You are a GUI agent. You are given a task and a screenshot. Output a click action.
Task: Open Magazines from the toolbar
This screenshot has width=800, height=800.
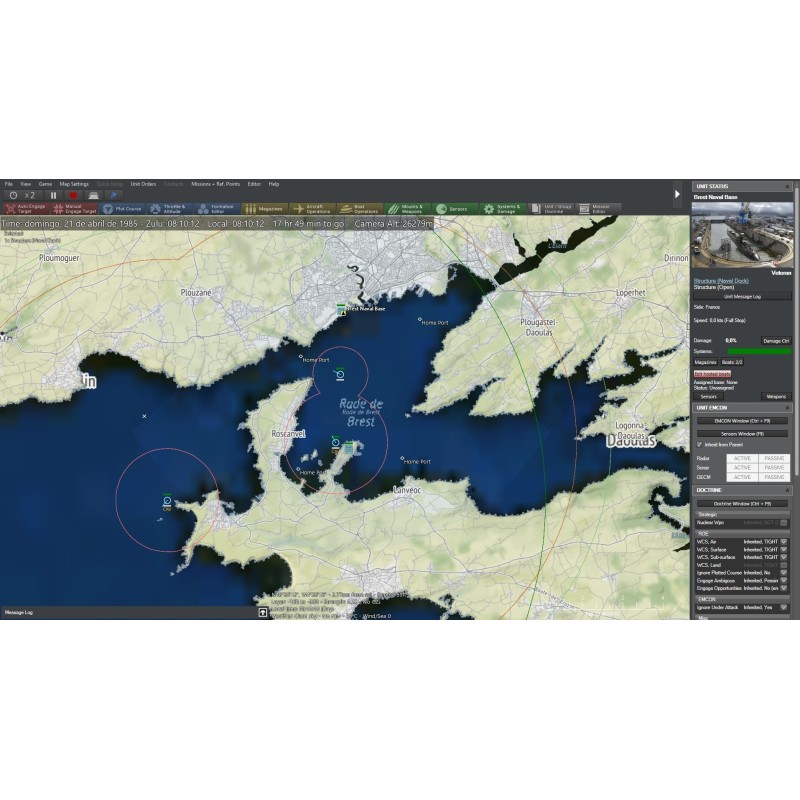263,209
